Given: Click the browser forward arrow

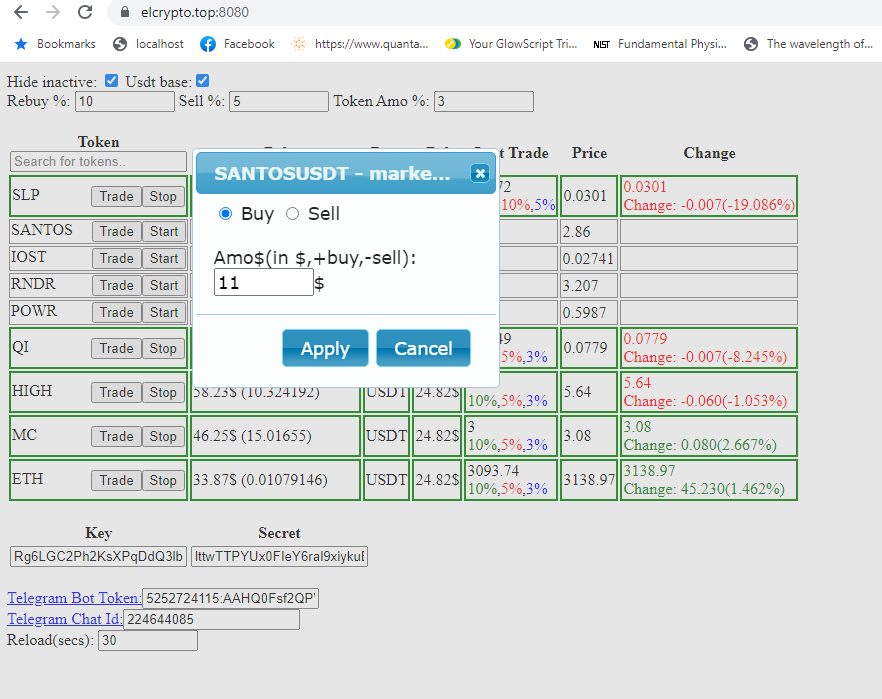Looking at the screenshot, I should click(x=53, y=12).
